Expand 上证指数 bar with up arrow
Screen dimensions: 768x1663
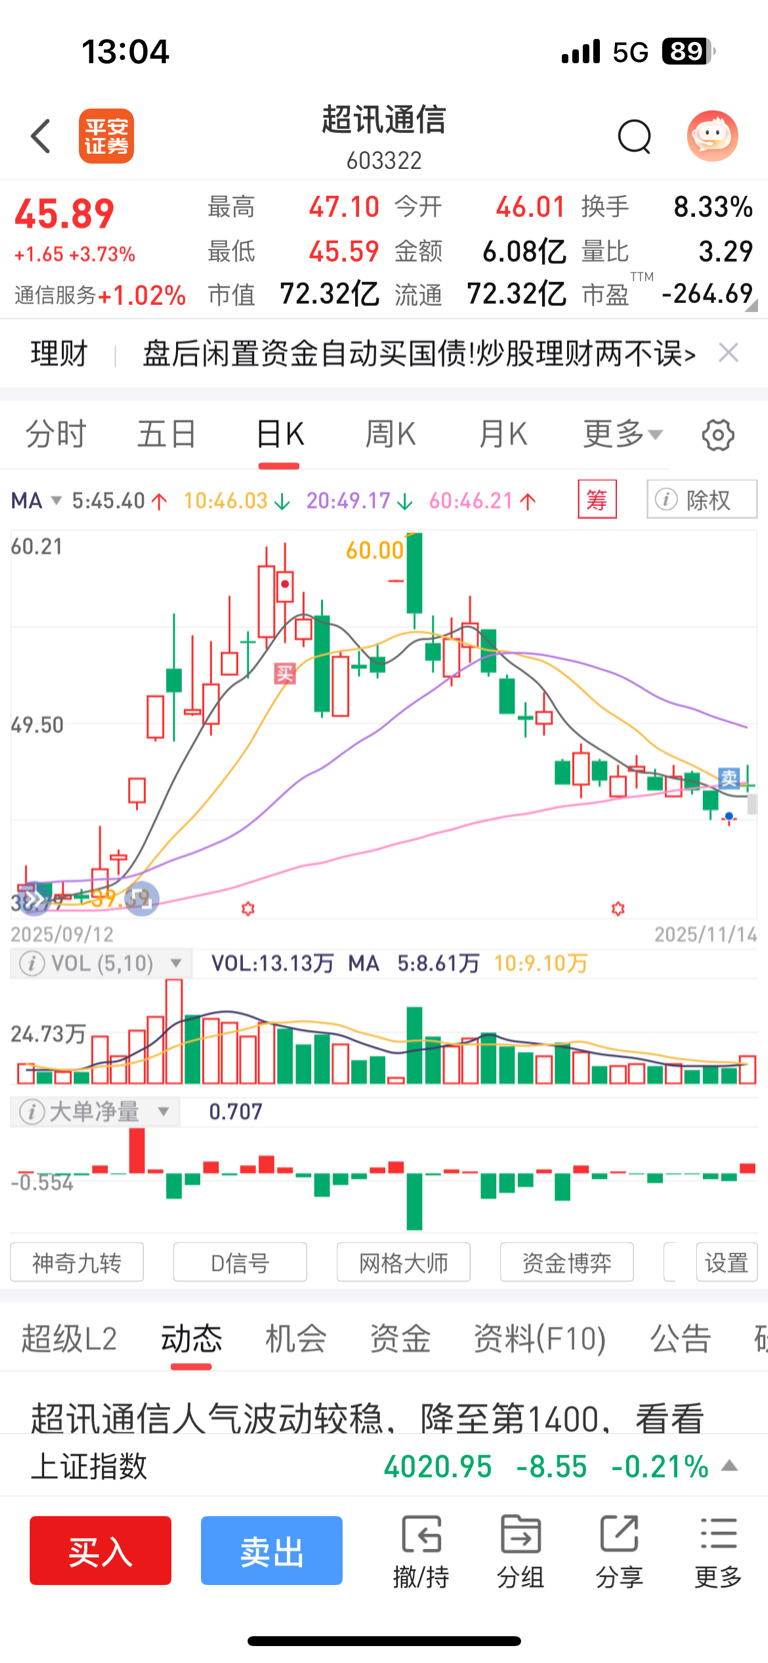pos(730,1466)
